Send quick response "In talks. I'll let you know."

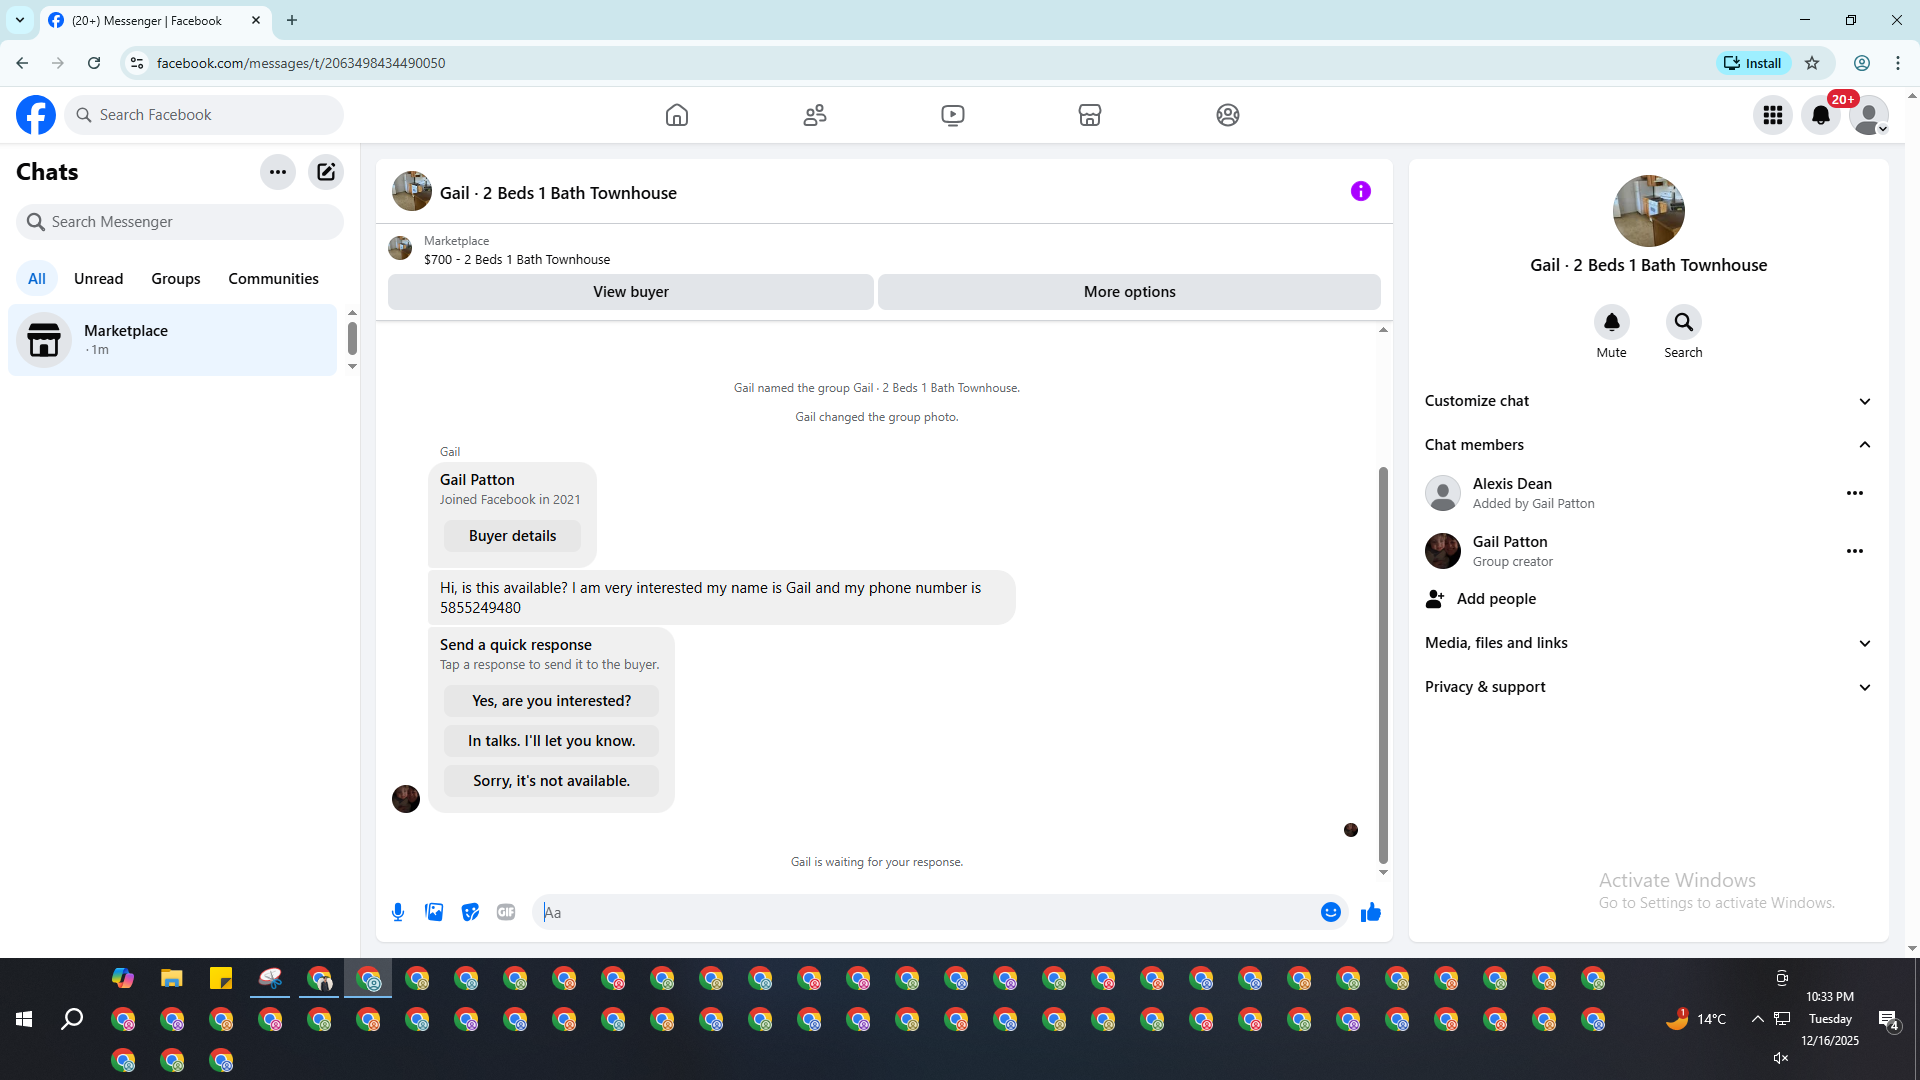551,741
